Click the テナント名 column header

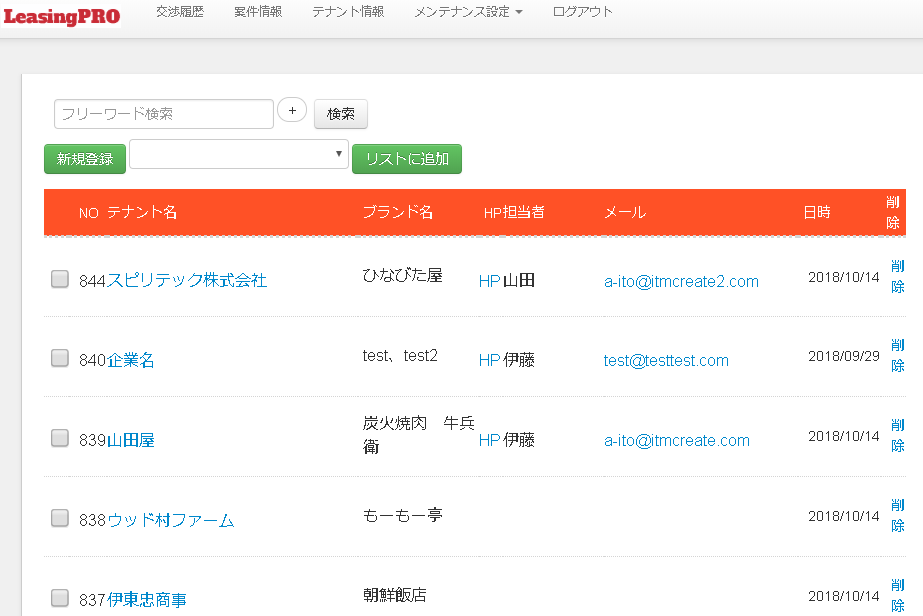click(142, 213)
